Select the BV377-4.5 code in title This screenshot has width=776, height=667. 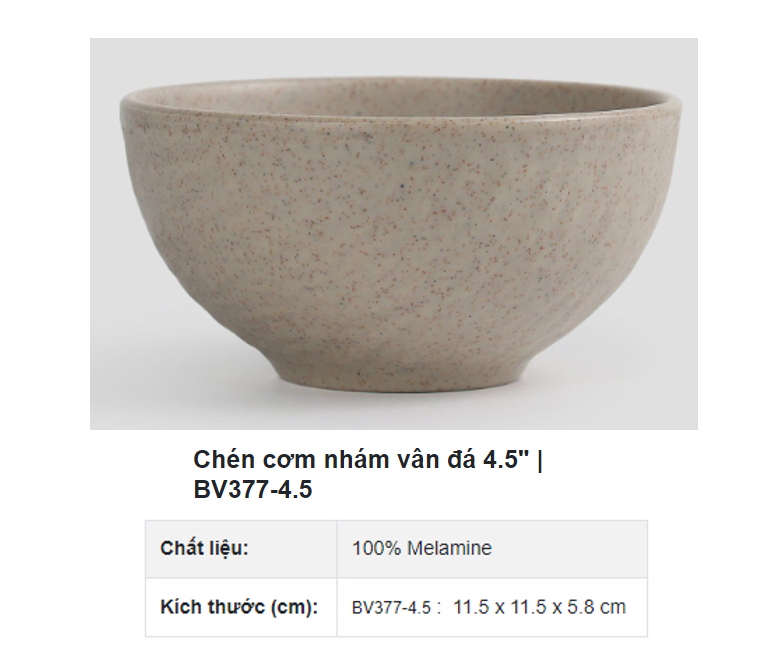point(253,490)
